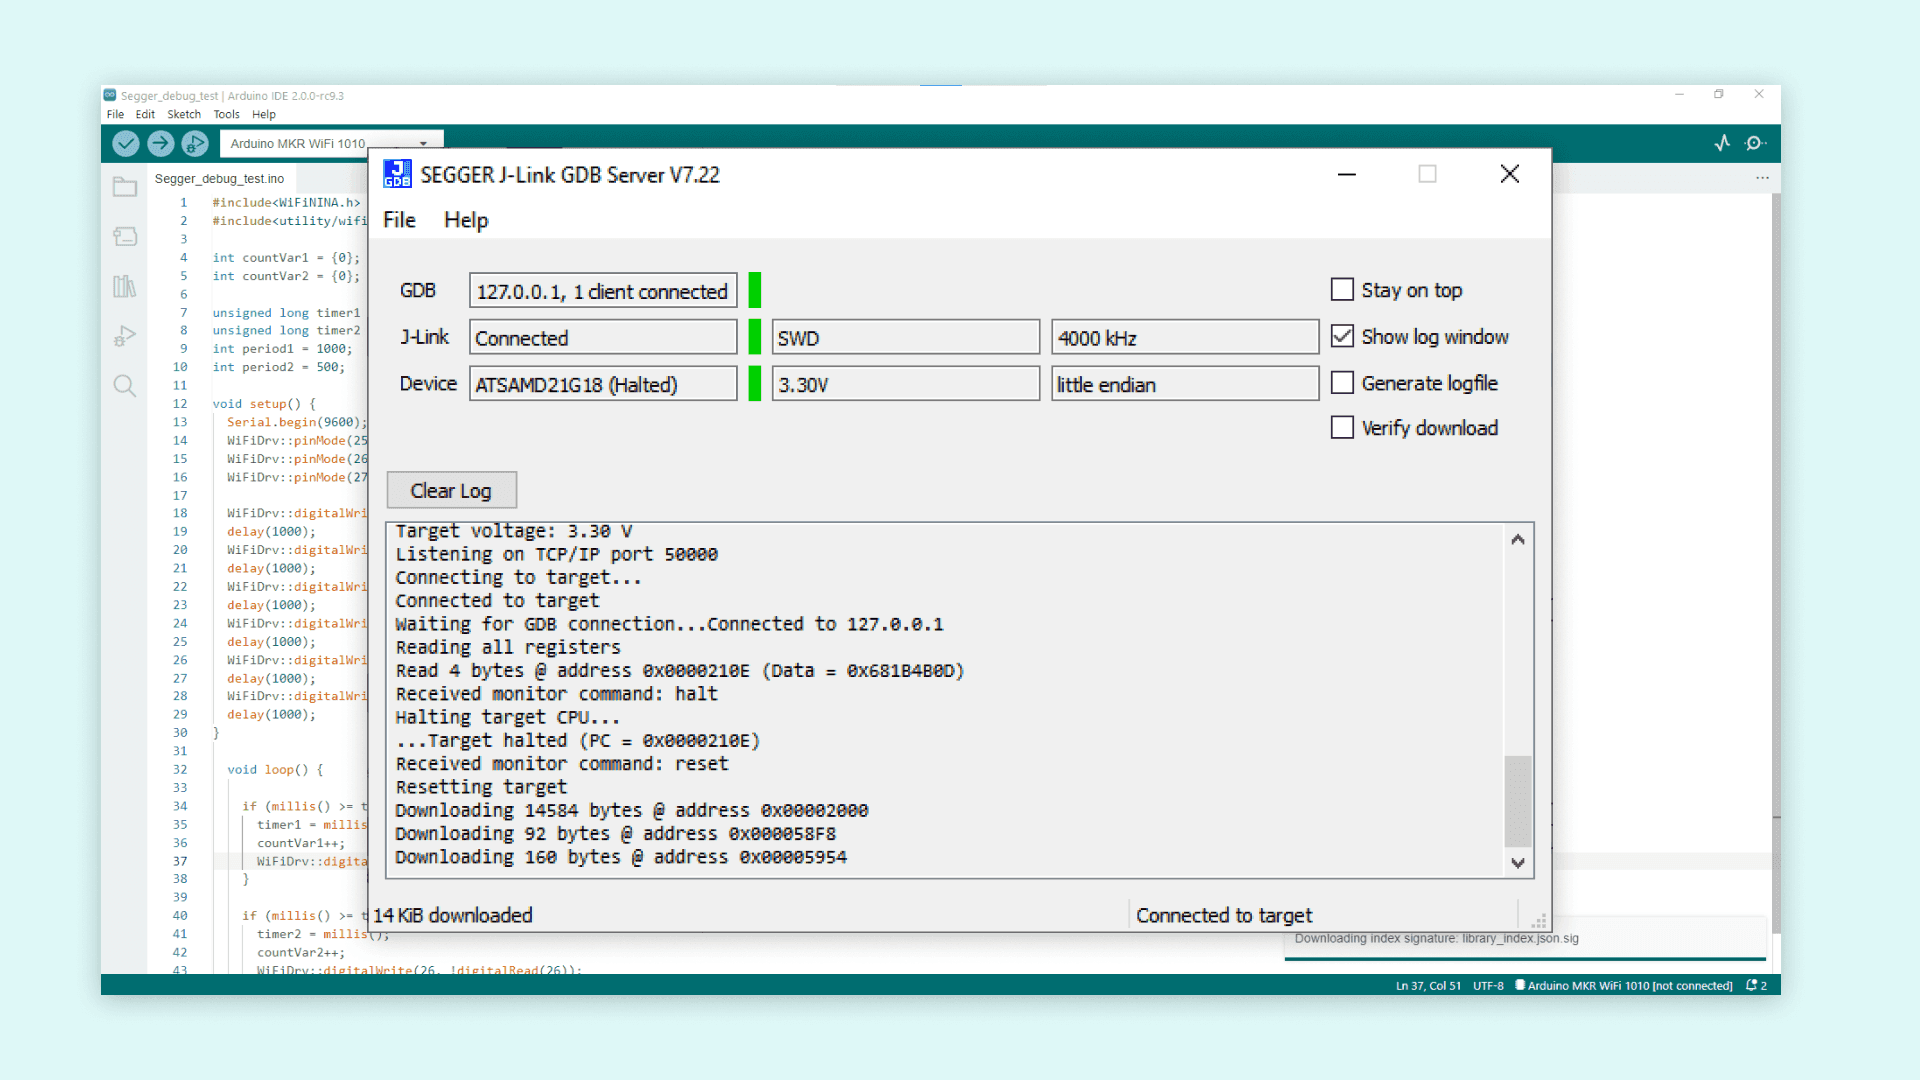
Task: Open the Serial Monitor icon top right
Action: pos(1755,143)
